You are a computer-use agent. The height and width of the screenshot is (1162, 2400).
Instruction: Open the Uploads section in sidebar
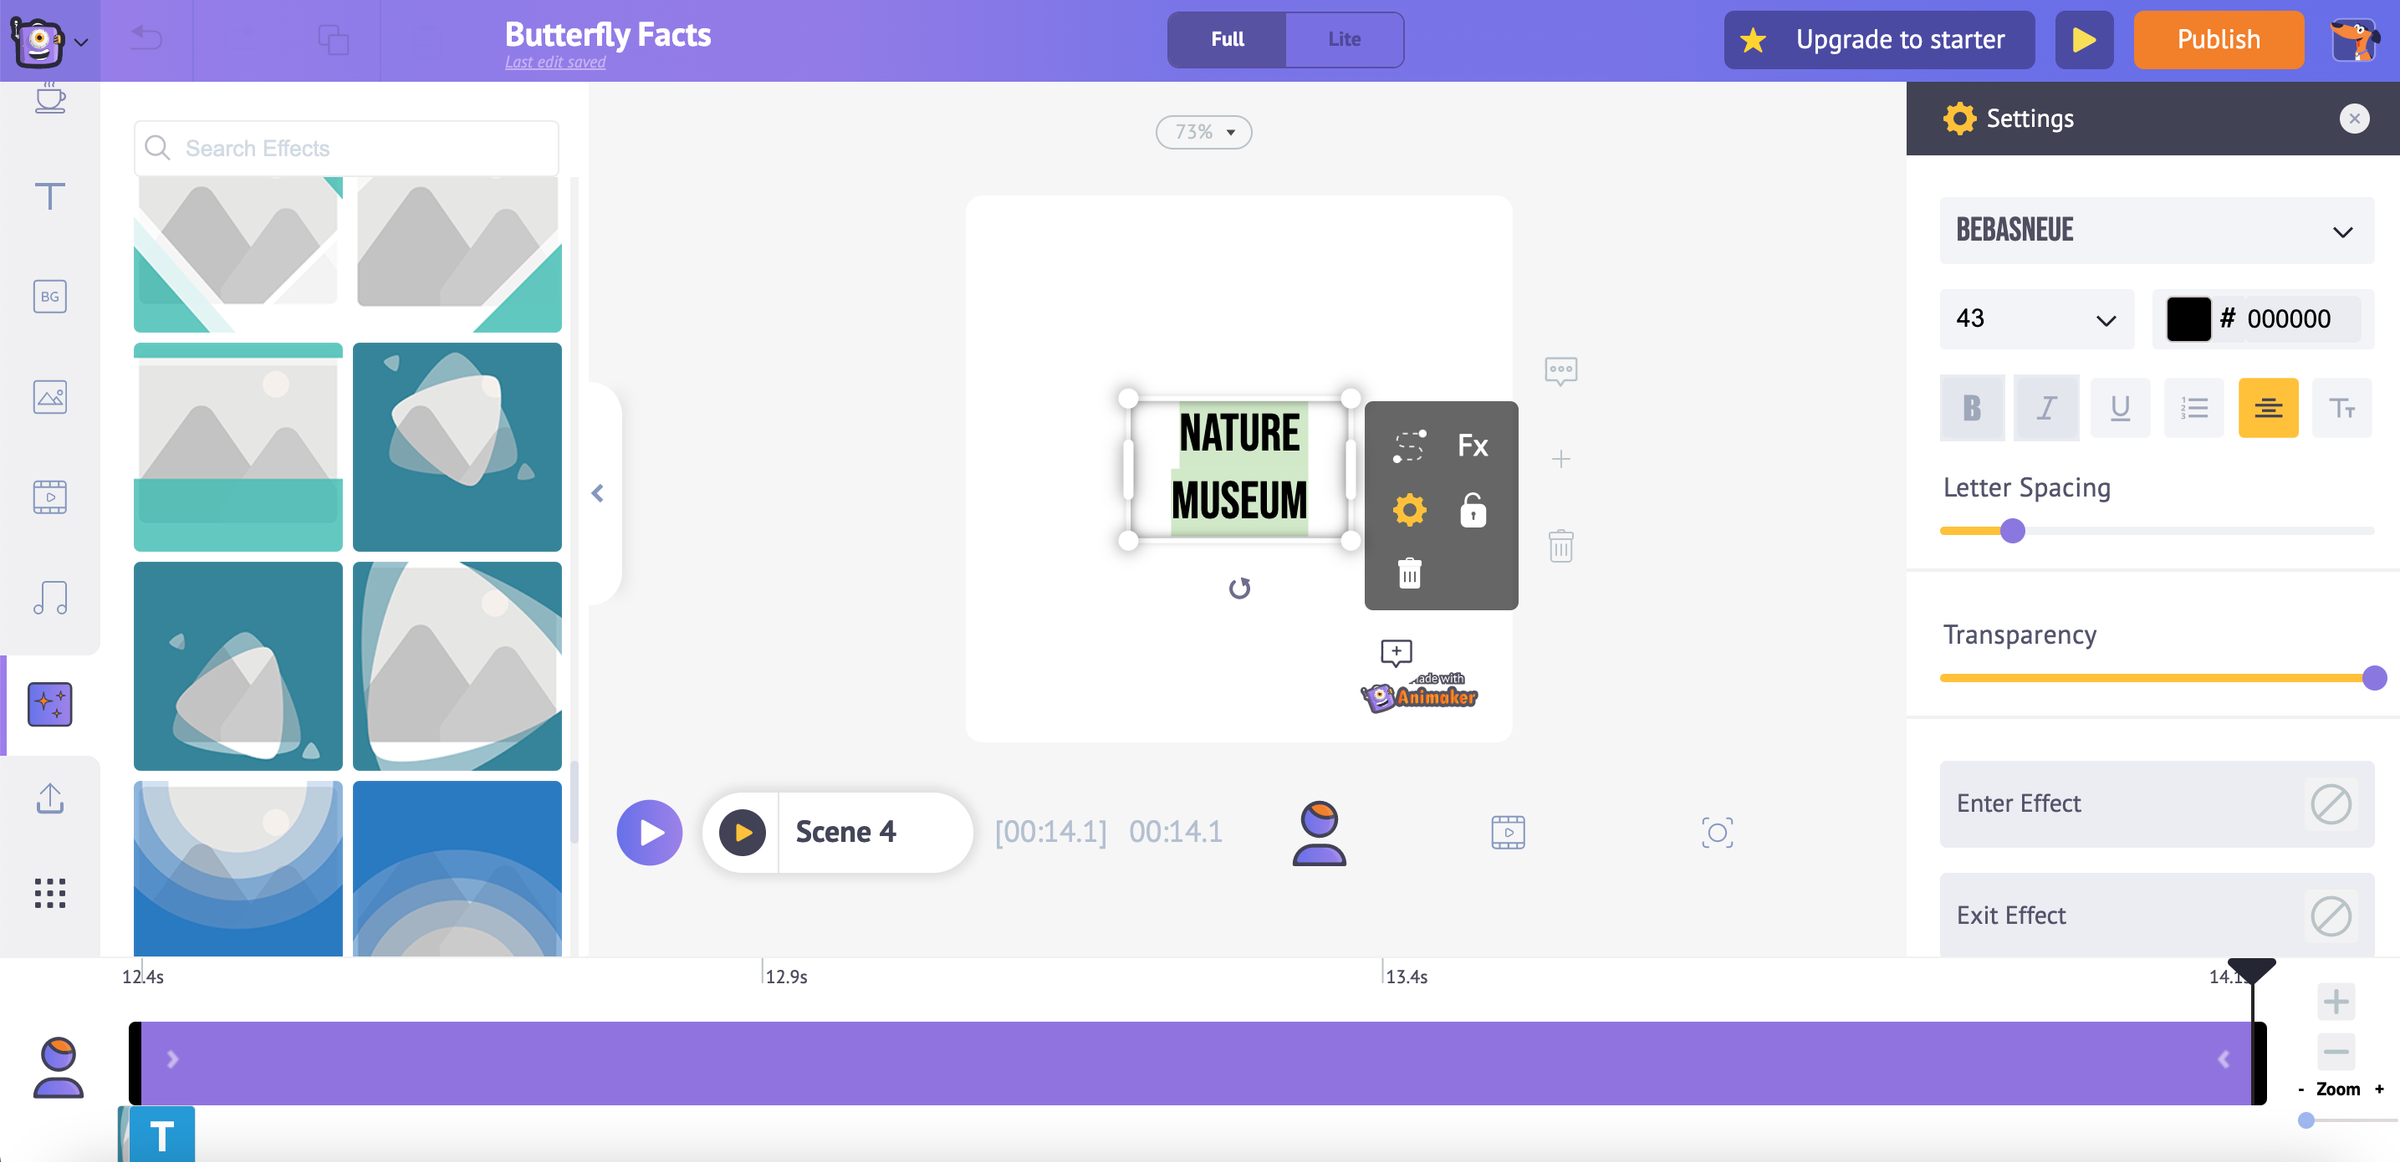point(50,798)
